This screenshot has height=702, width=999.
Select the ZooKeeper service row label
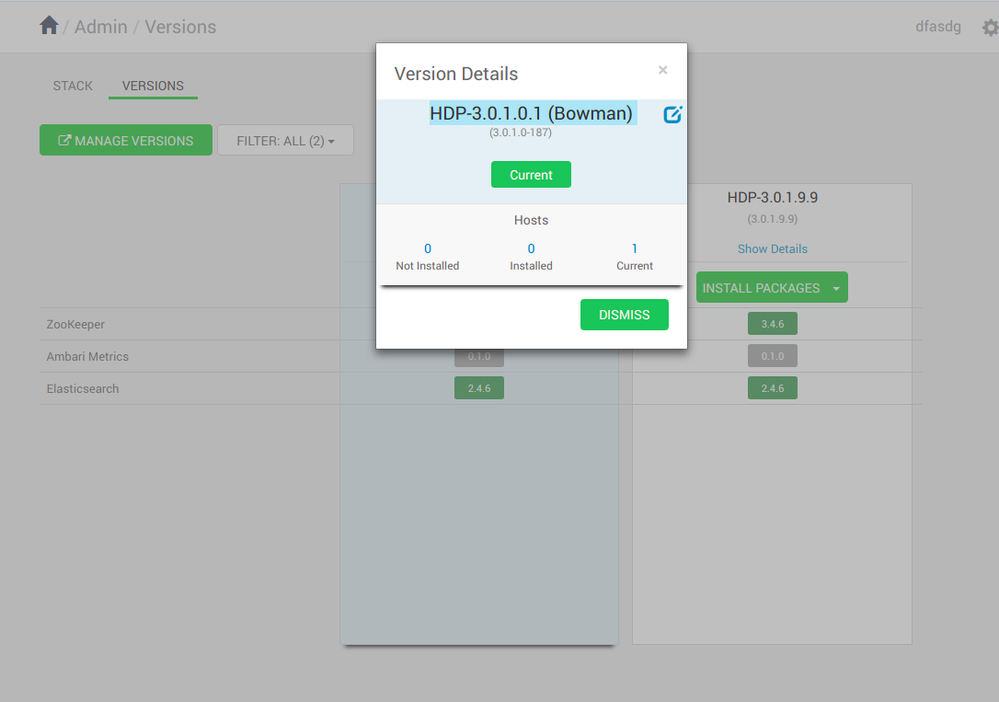(x=75, y=324)
